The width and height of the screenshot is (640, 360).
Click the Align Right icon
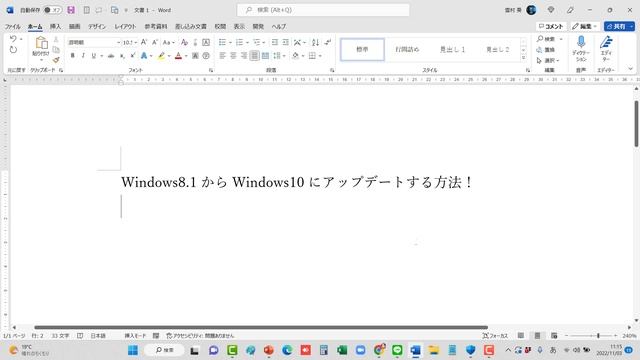[x=244, y=56]
